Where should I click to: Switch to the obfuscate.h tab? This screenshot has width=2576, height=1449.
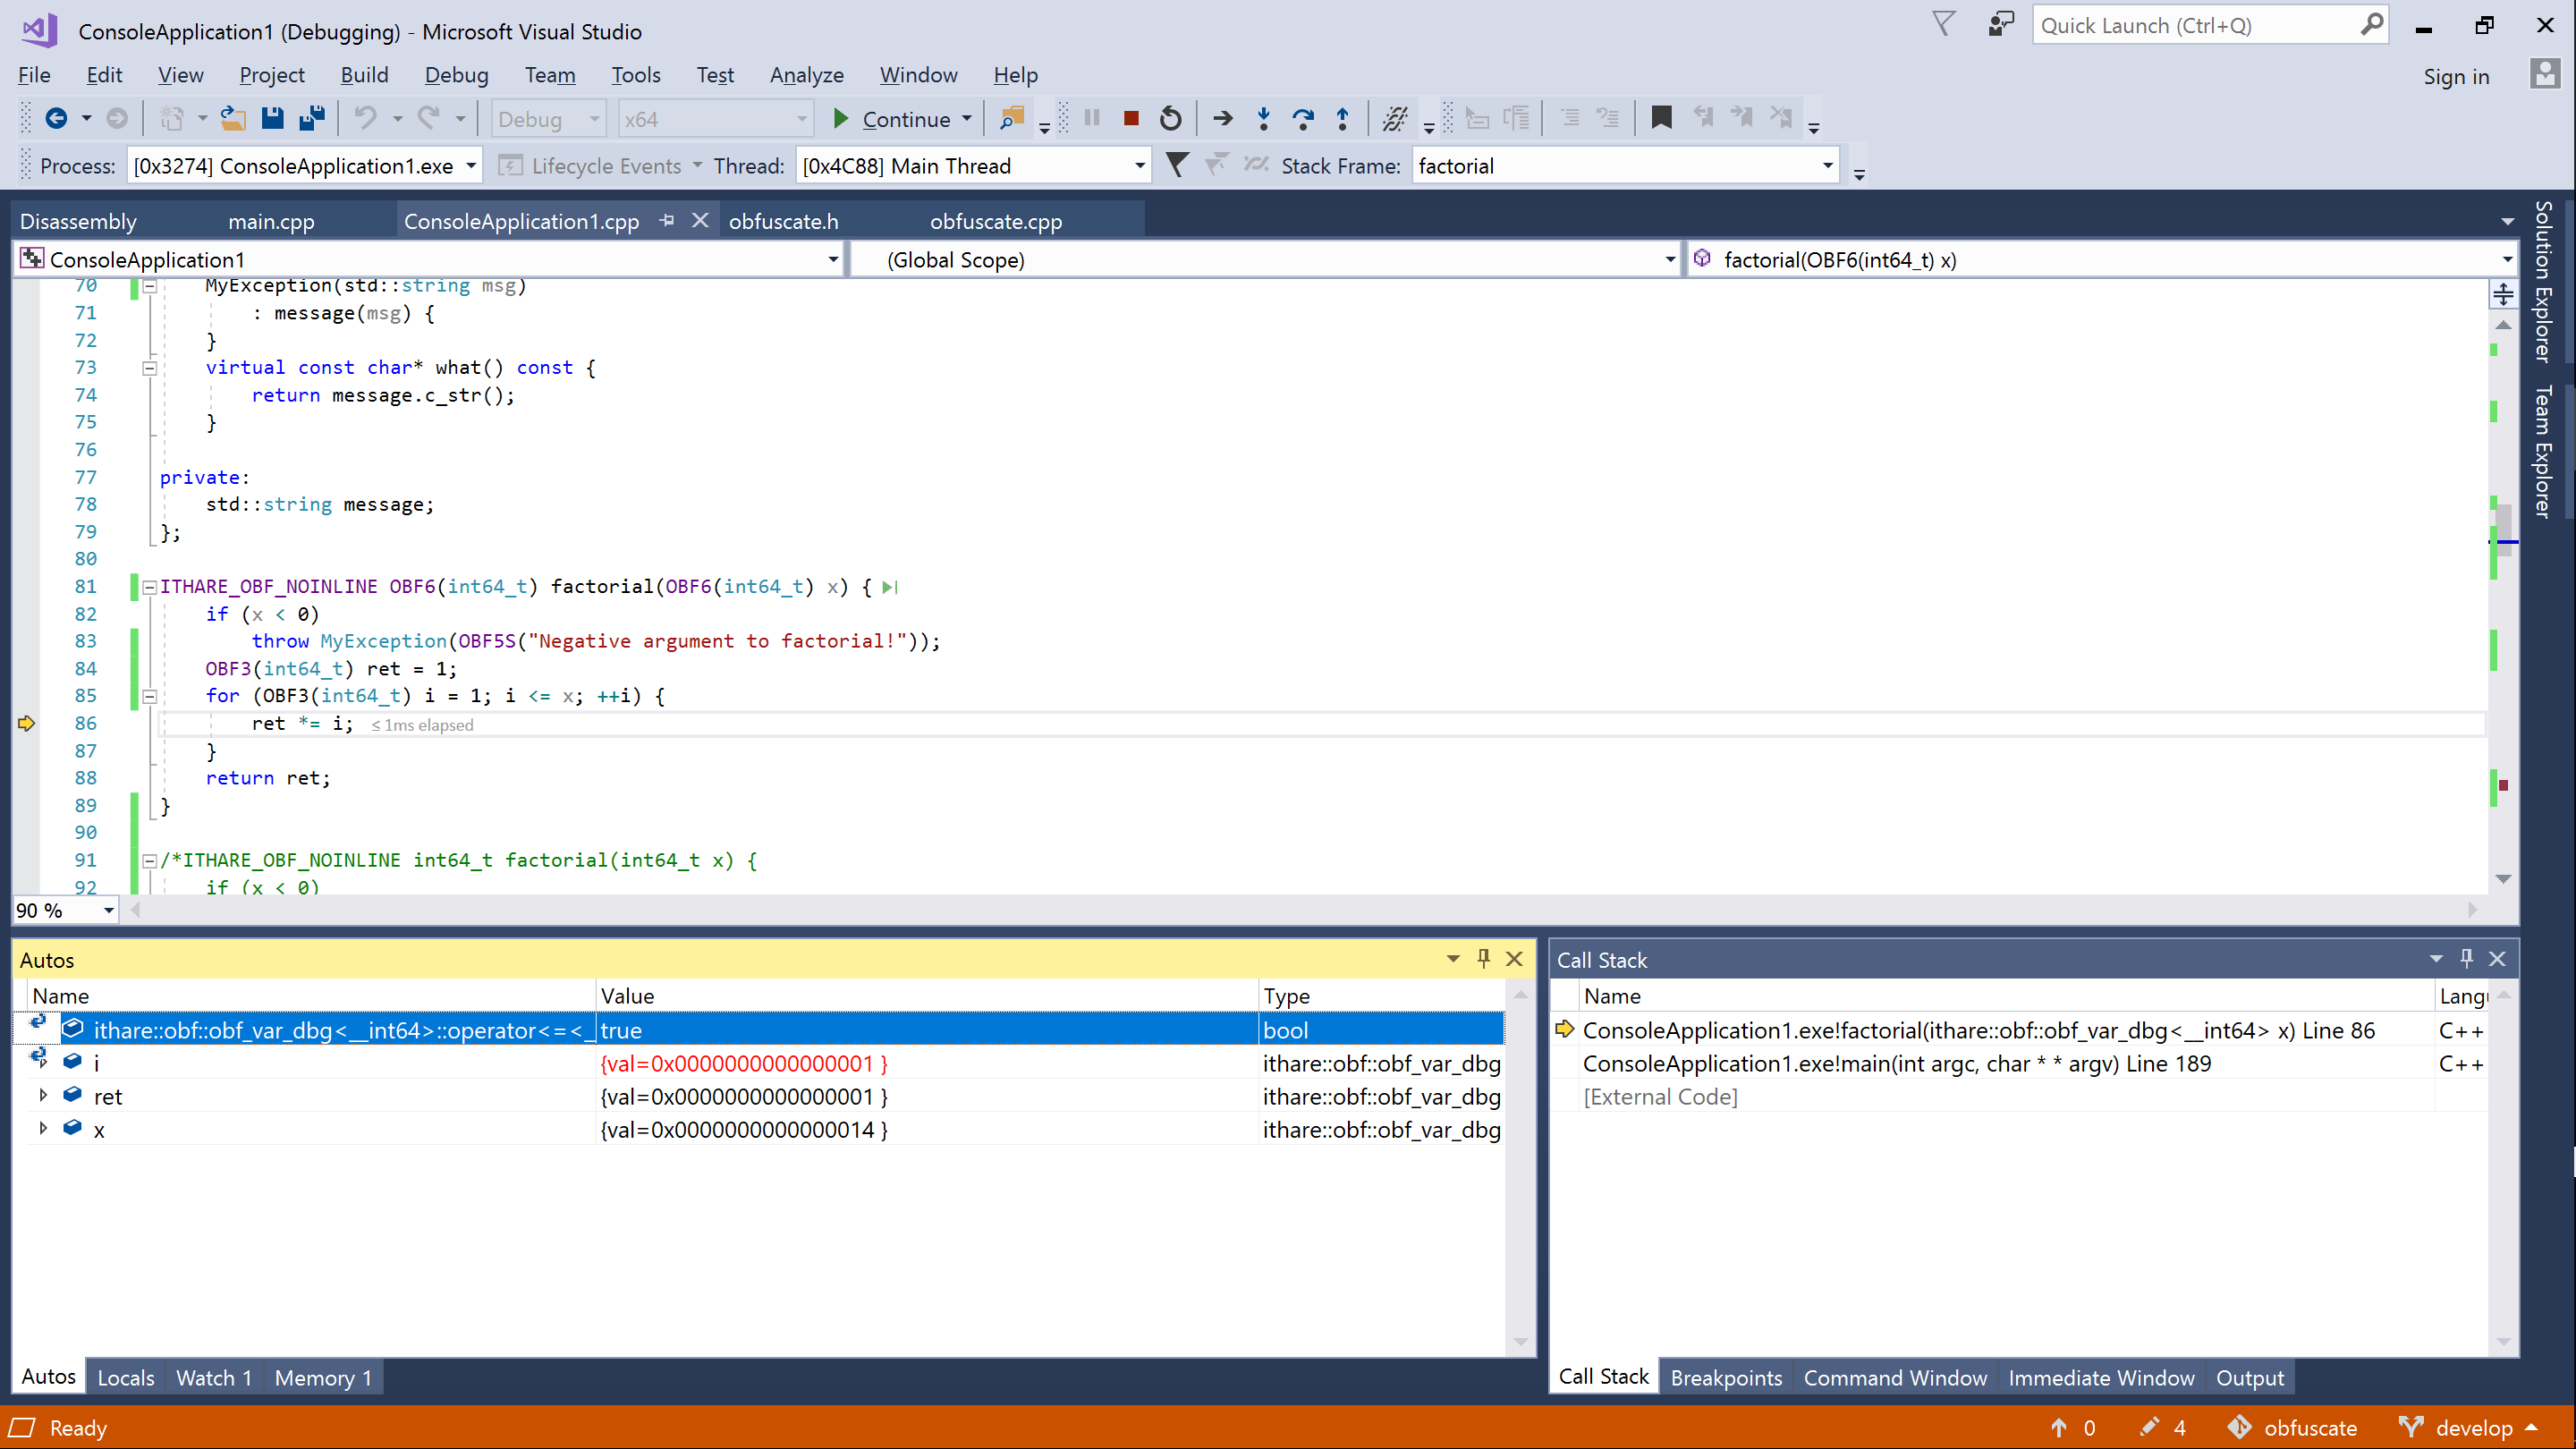point(783,221)
